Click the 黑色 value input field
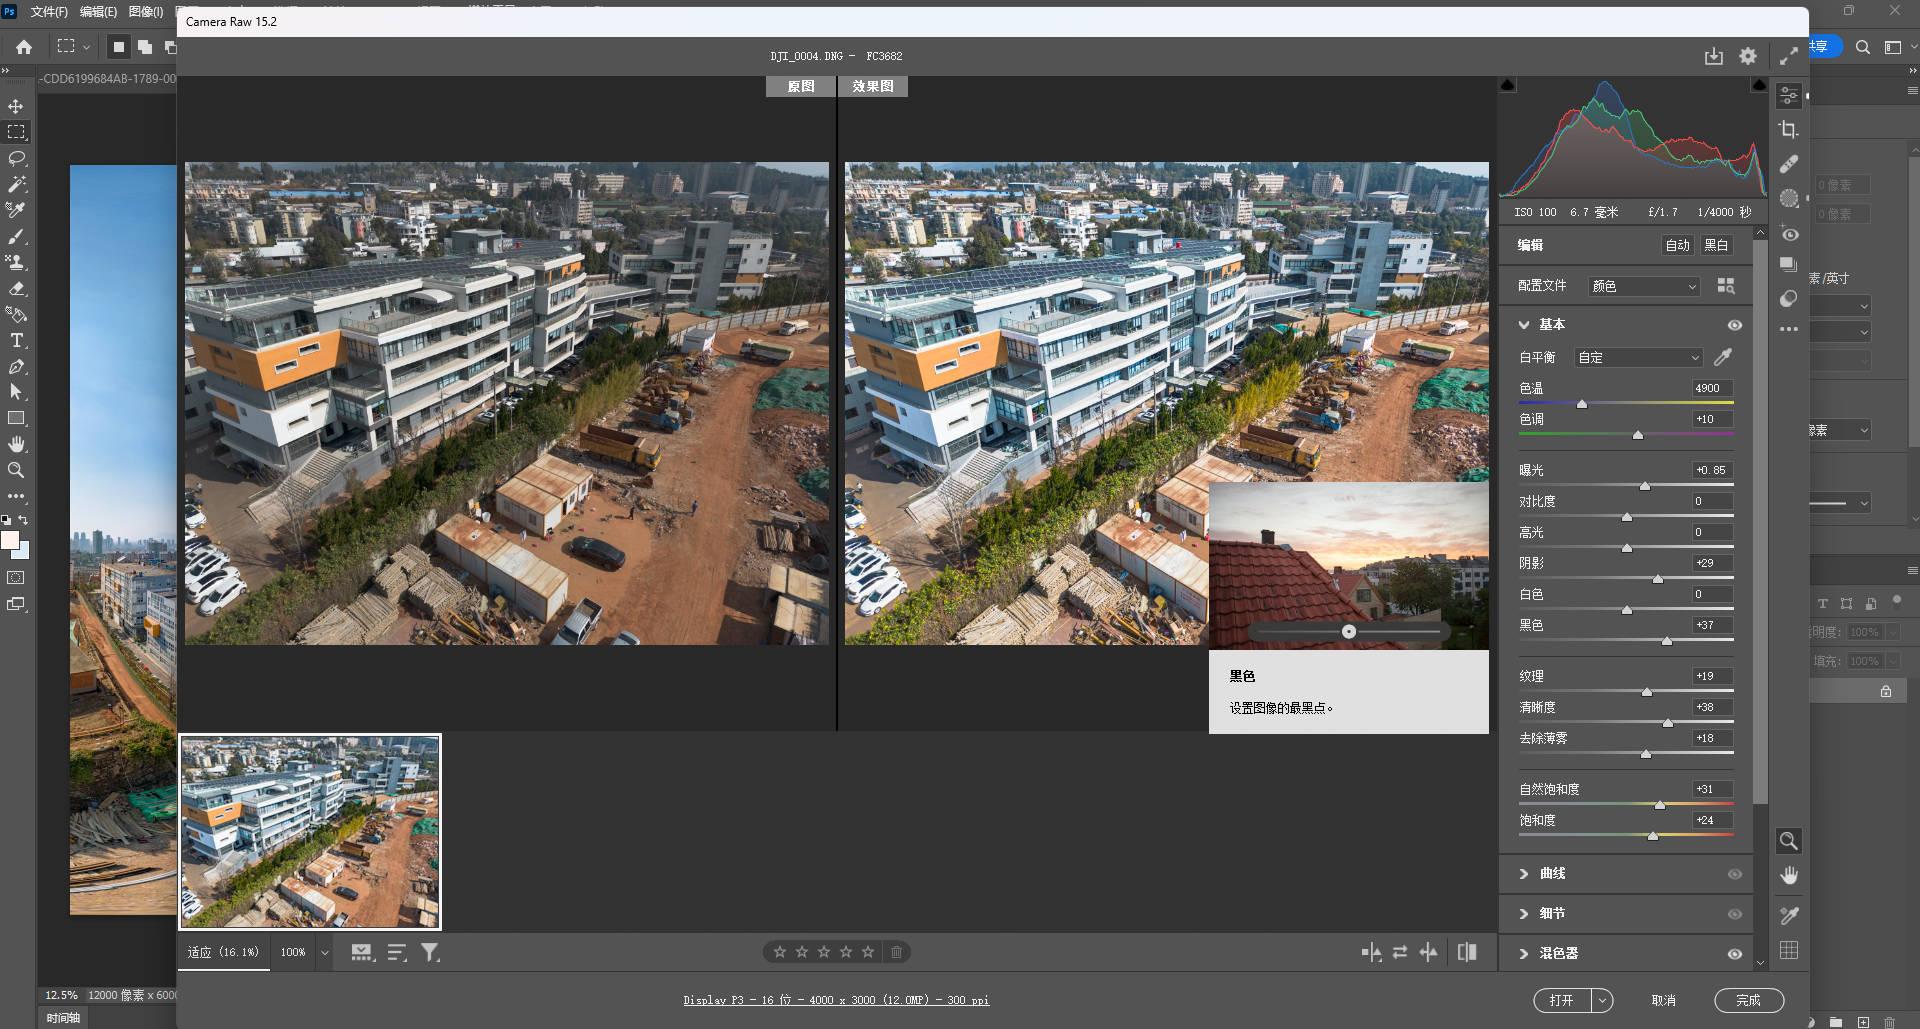The image size is (1920, 1029). 1713,625
